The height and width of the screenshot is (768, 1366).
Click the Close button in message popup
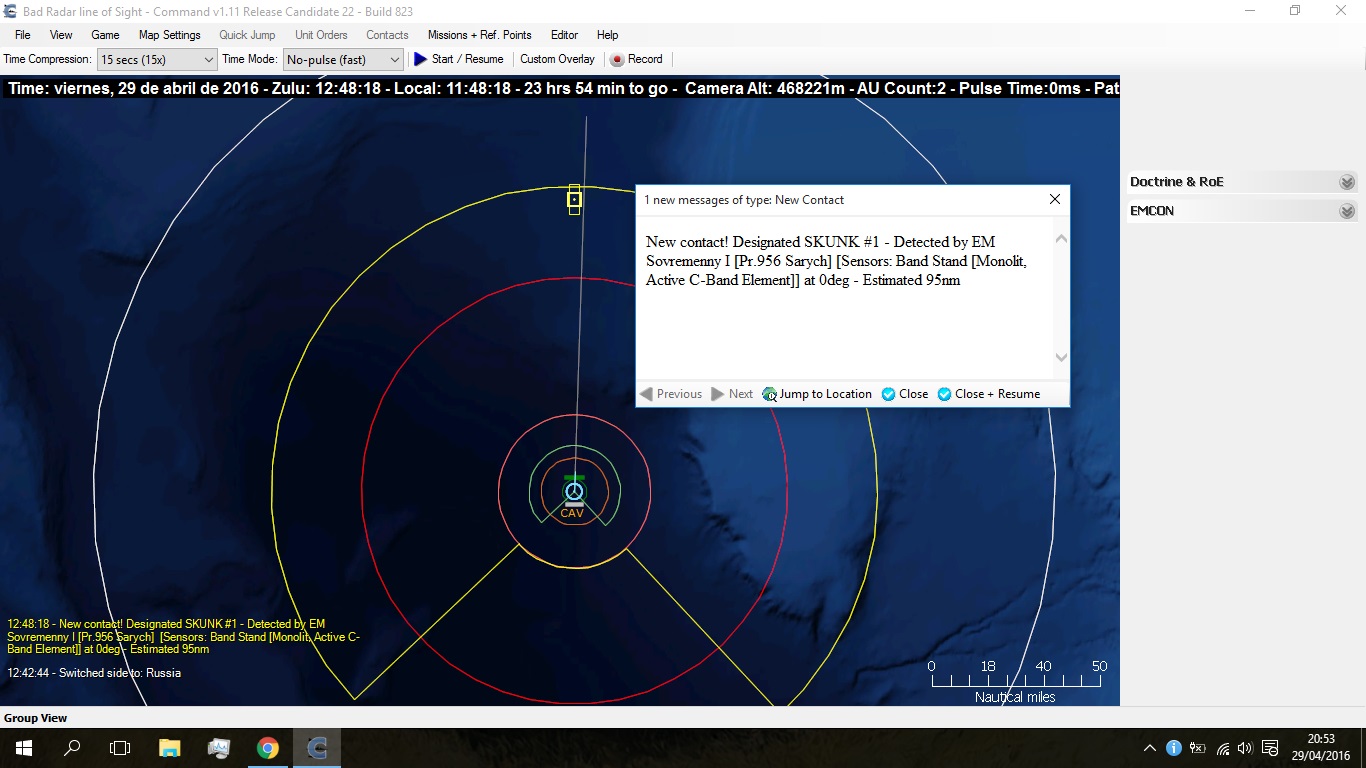click(x=904, y=394)
